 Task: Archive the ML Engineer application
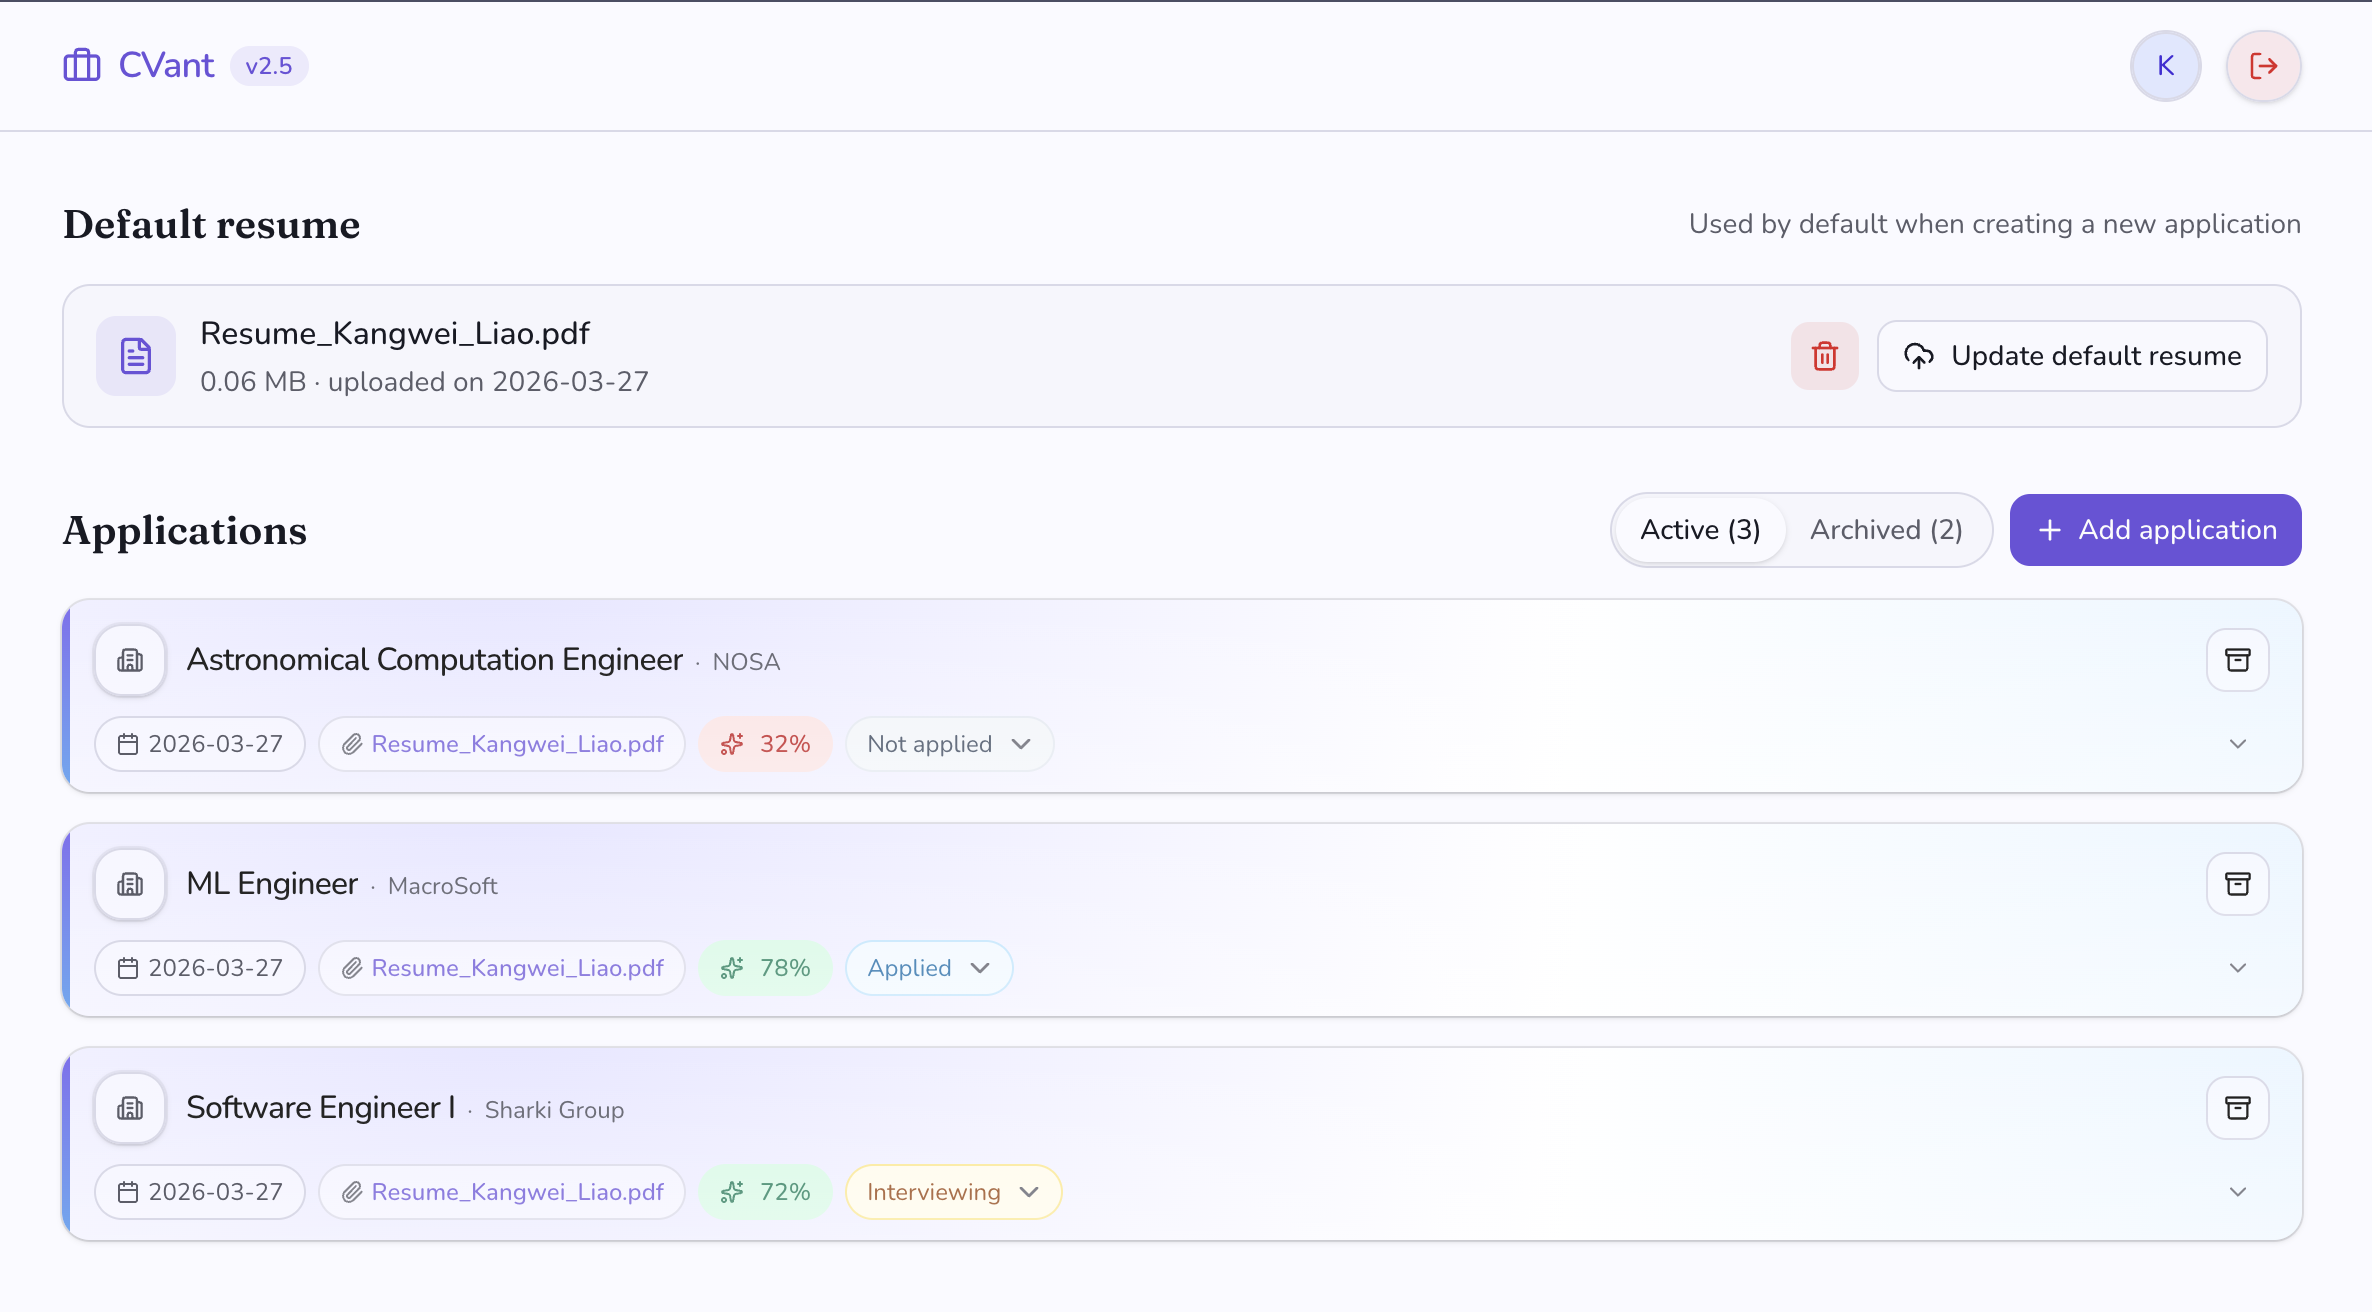2237,884
